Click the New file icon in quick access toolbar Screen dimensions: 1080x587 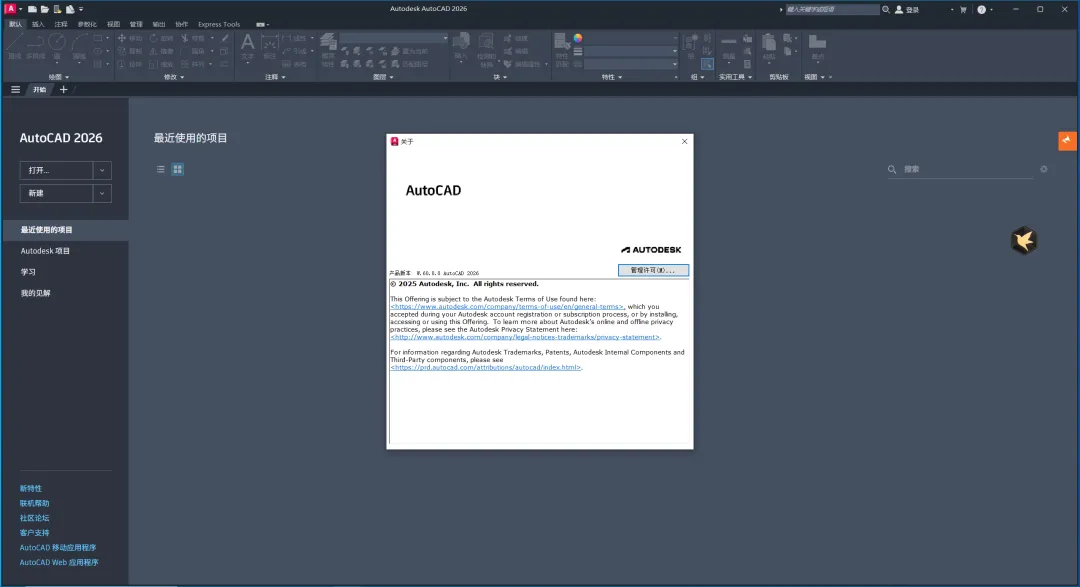tap(32, 9)
